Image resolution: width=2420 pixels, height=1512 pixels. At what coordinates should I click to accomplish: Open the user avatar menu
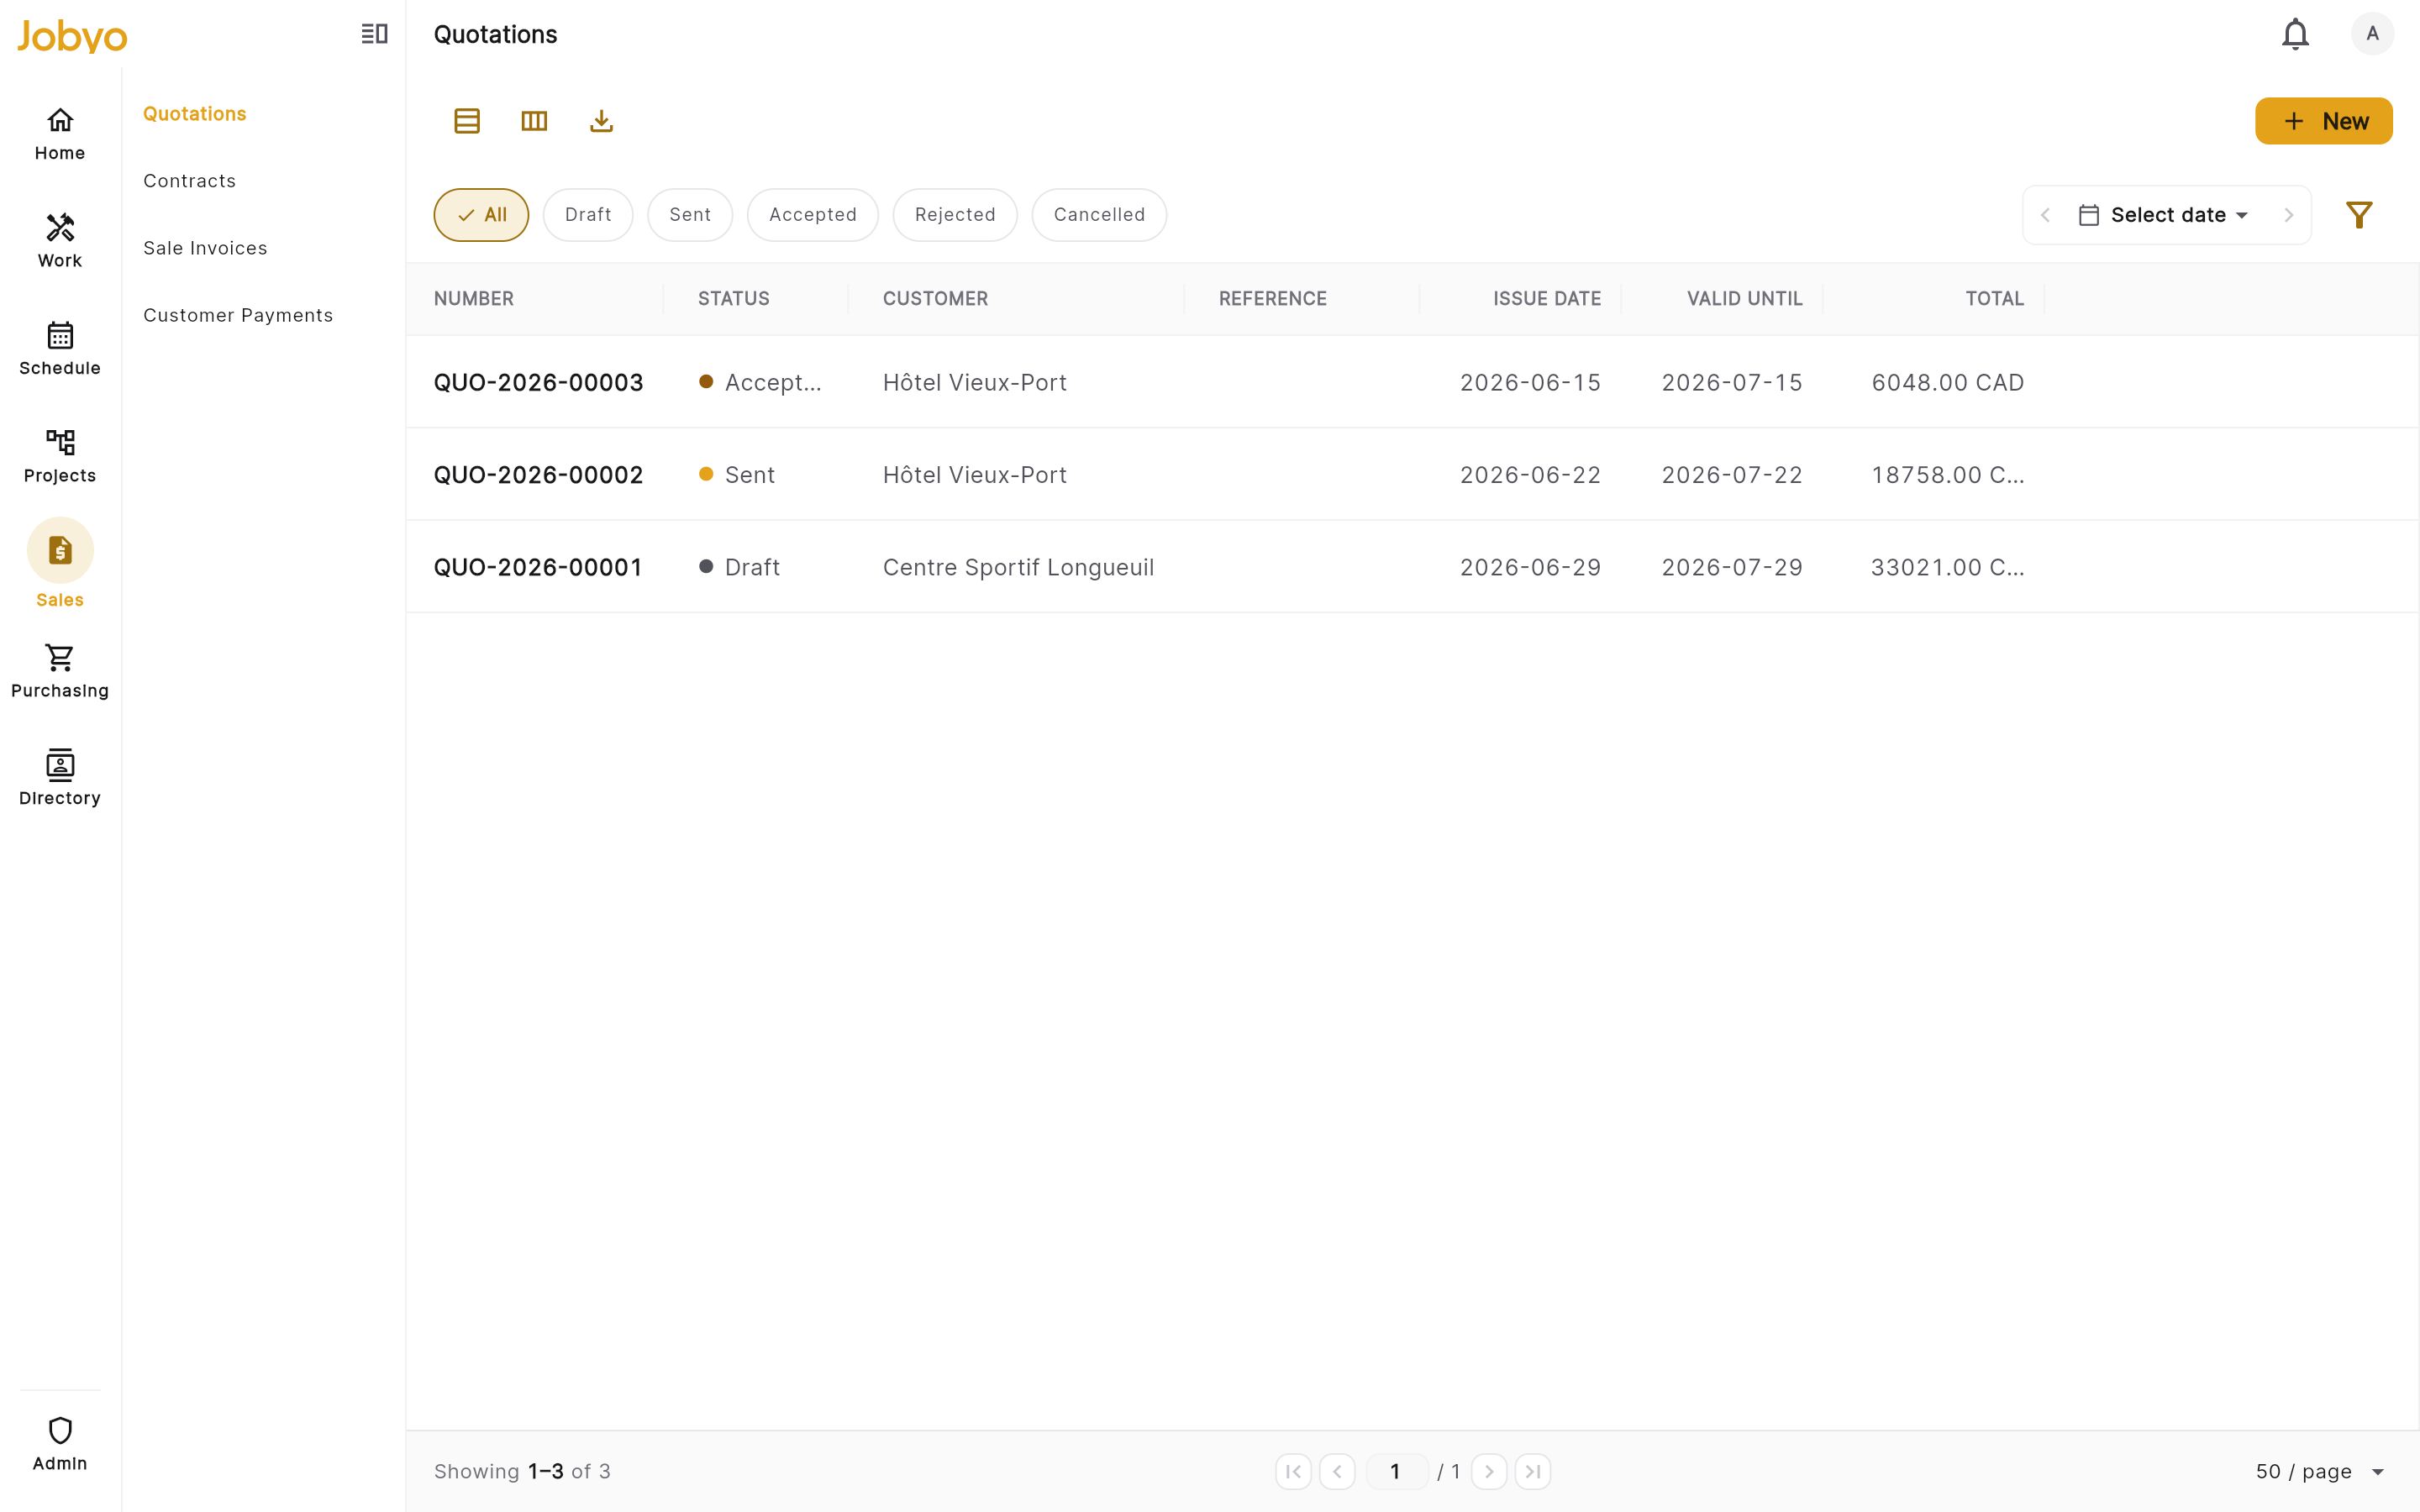[2372, 34]
